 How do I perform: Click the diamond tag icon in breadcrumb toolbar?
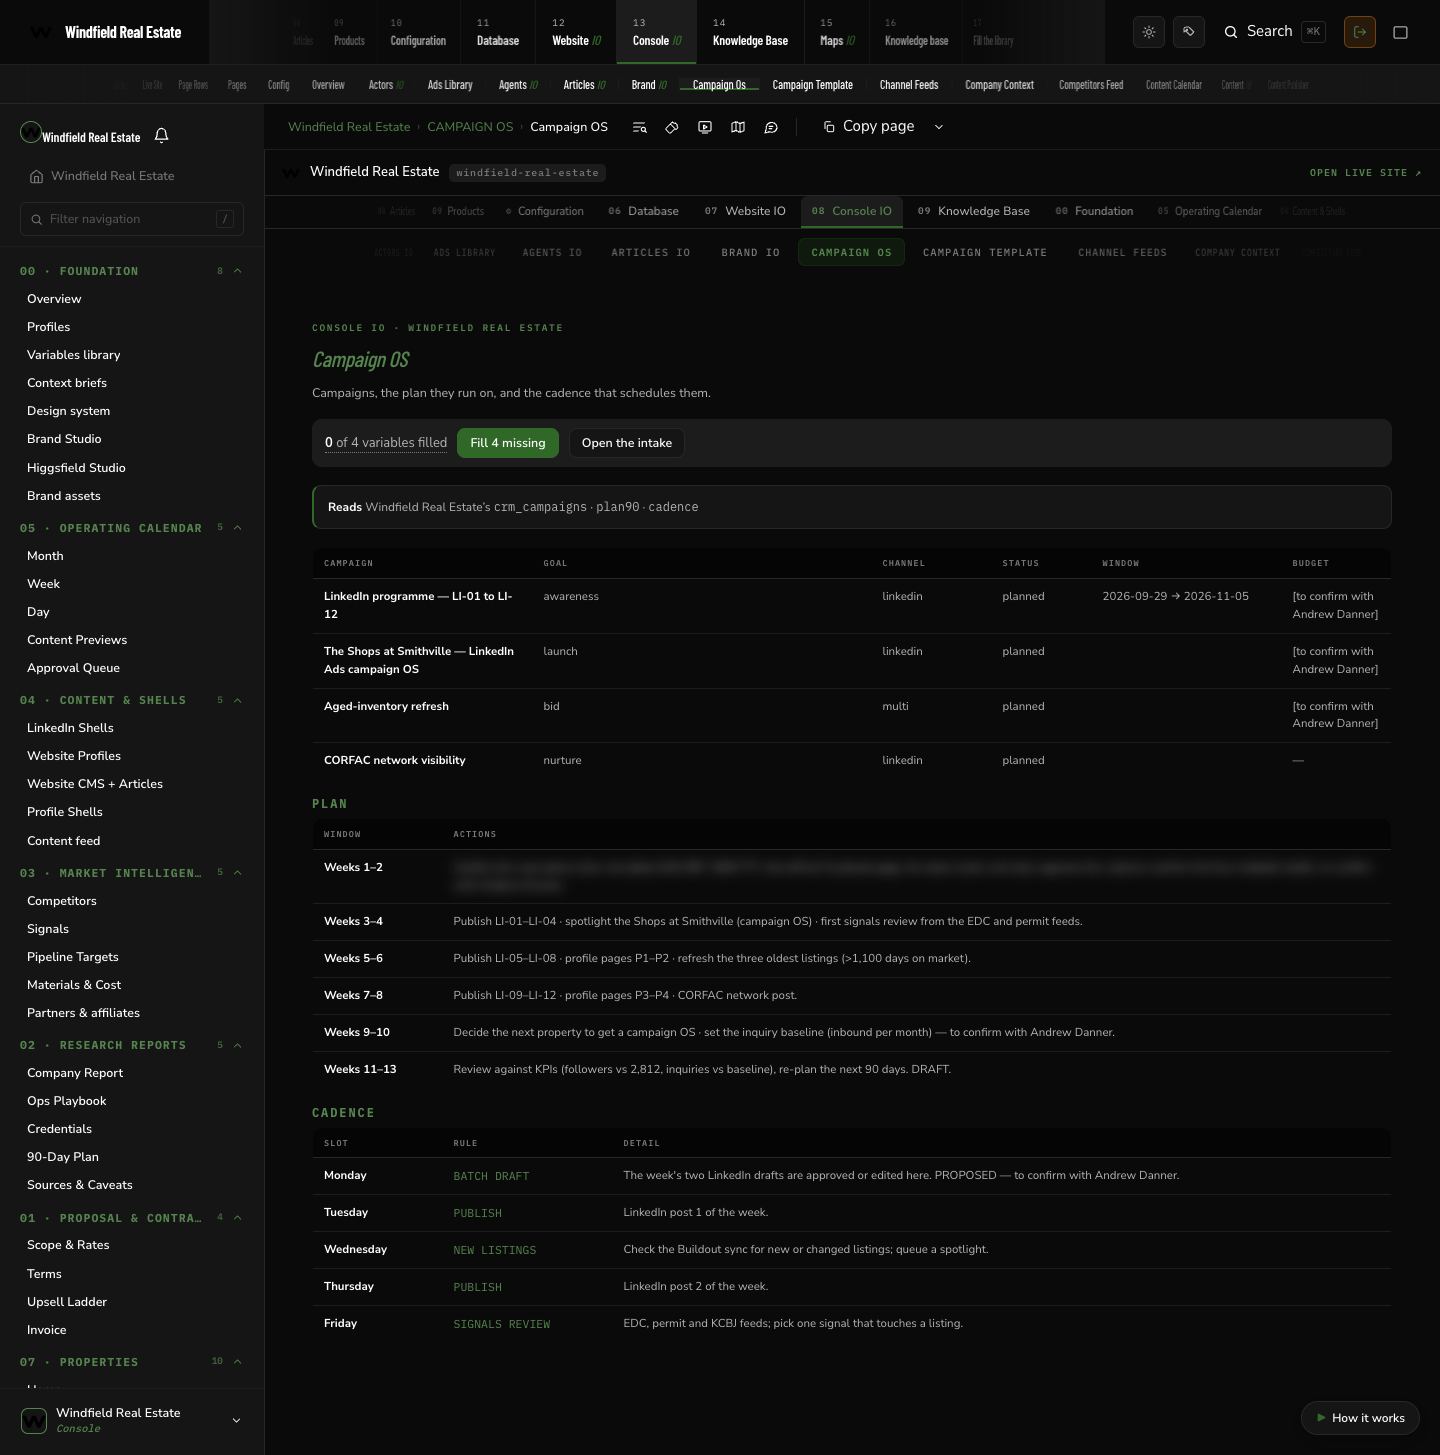[672, 127]
